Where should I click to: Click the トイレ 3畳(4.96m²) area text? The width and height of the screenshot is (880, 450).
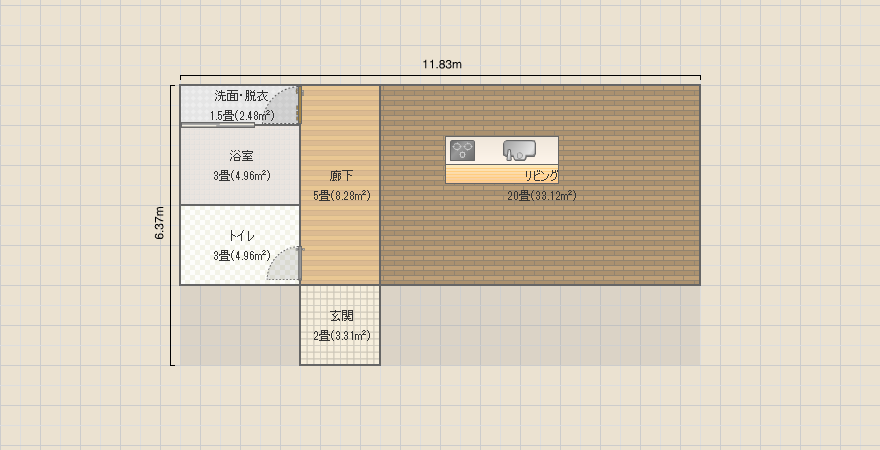[241, 256]
